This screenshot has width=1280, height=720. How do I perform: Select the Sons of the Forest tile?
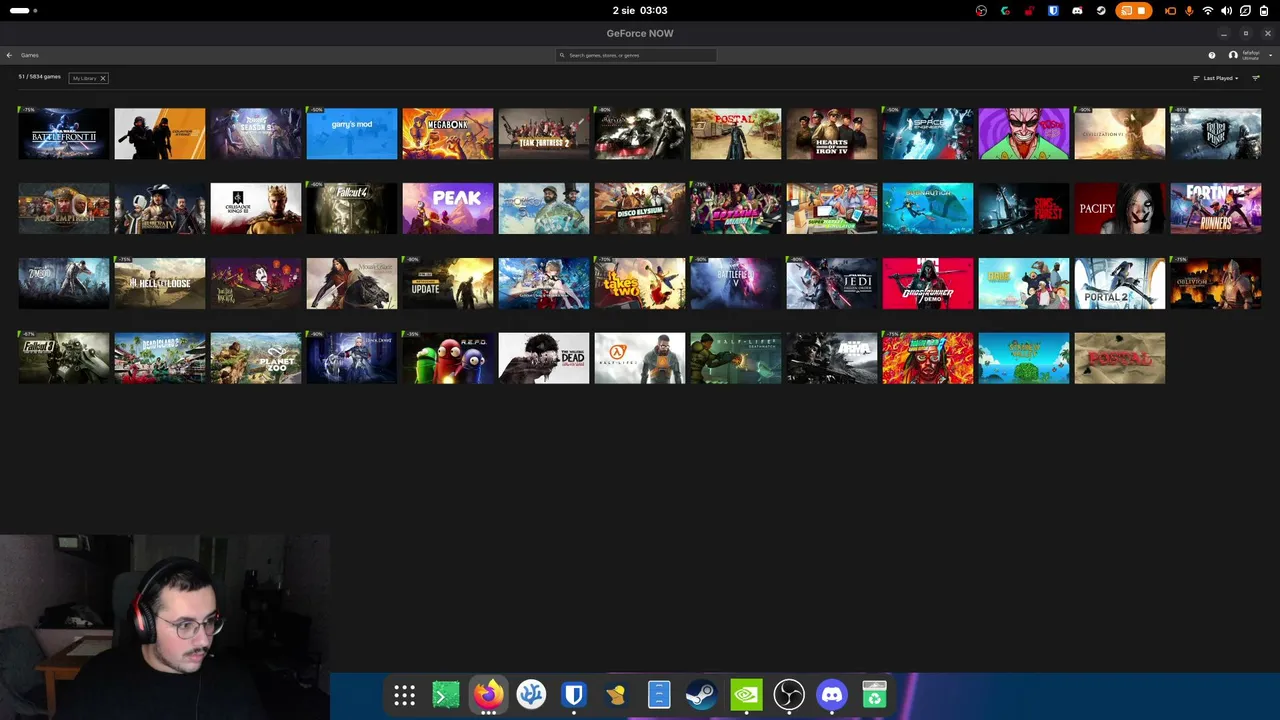tap(1024, 209)
